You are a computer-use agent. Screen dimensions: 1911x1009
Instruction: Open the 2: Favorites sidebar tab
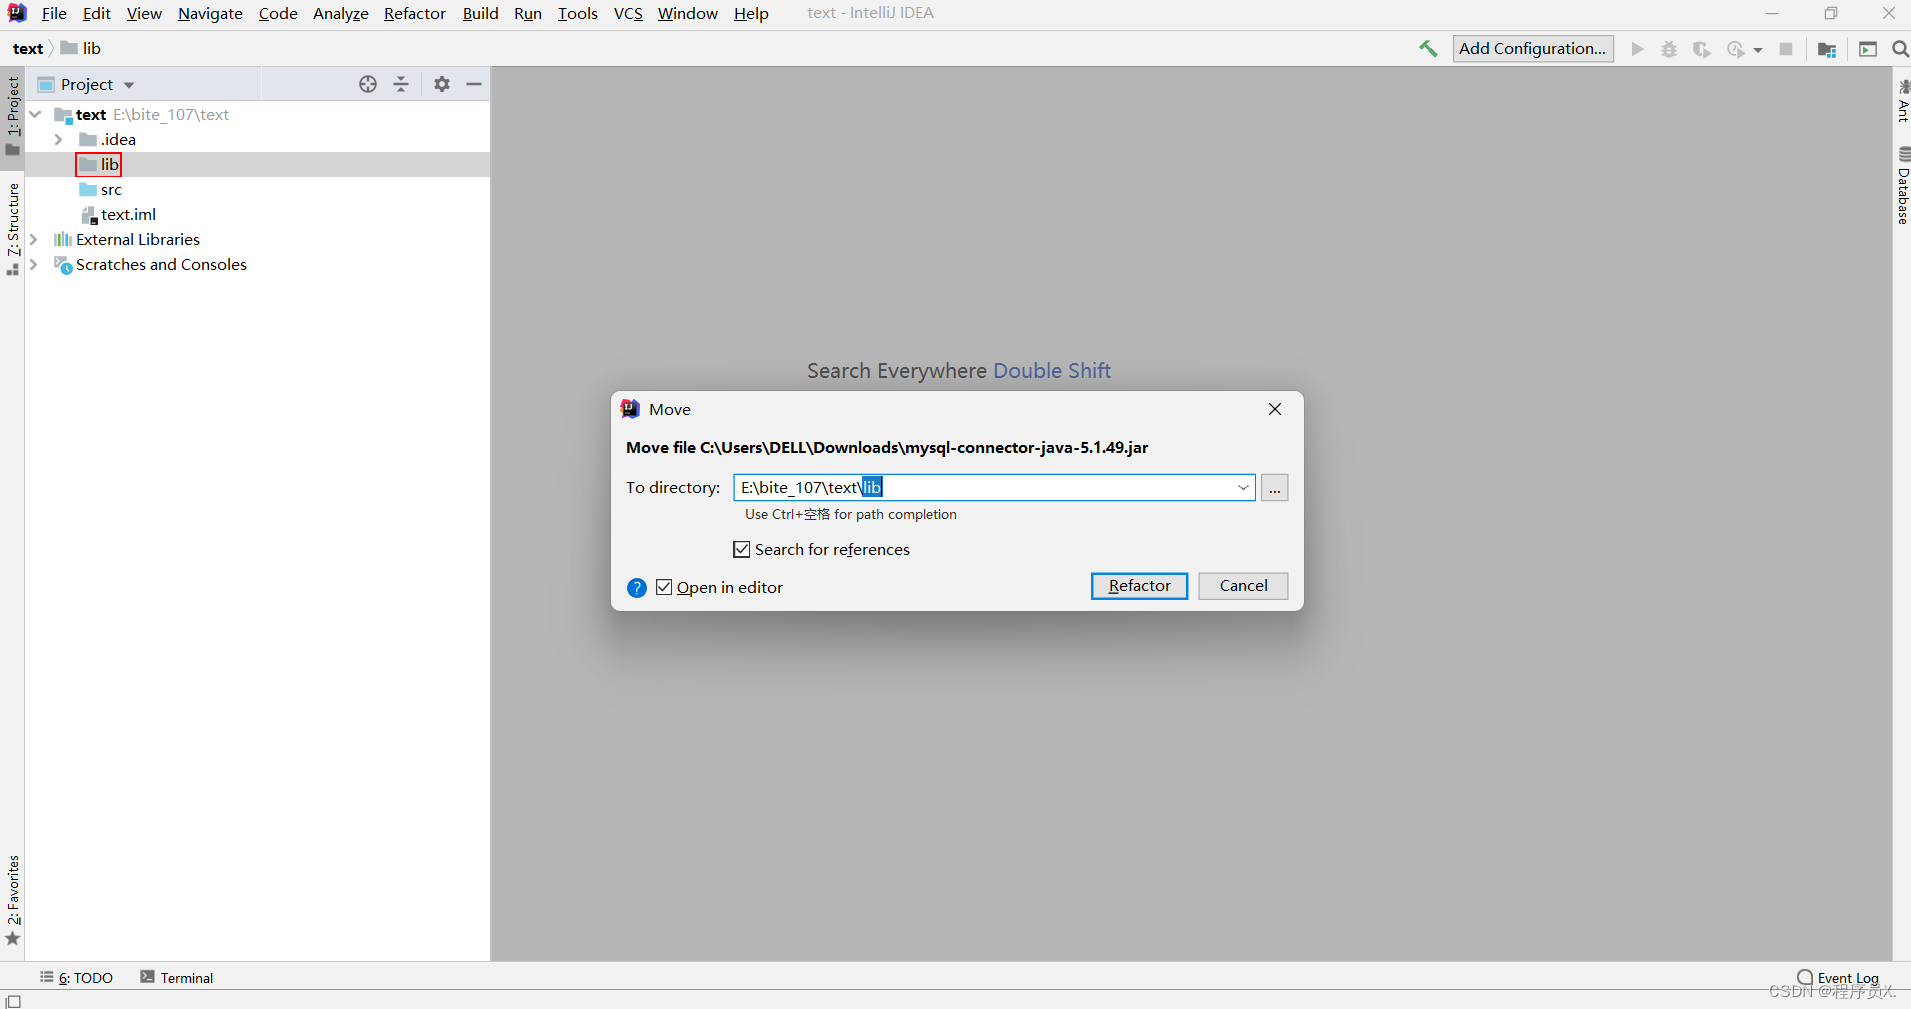coord(13,899)
